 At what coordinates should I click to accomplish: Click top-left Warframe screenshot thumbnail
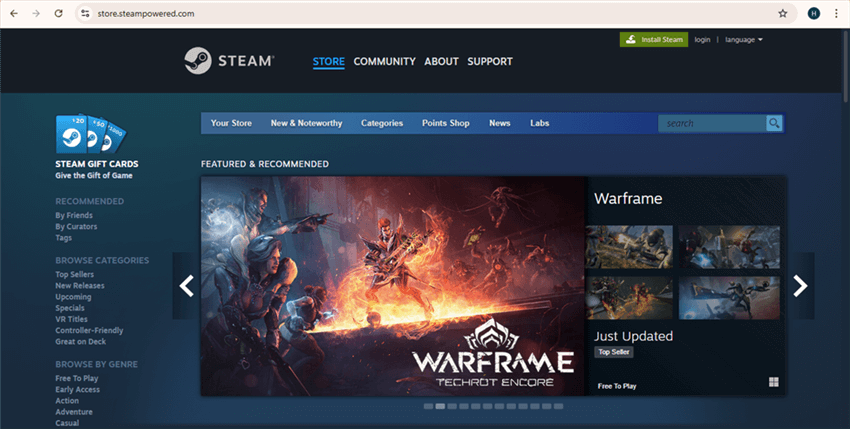point(629,247)
